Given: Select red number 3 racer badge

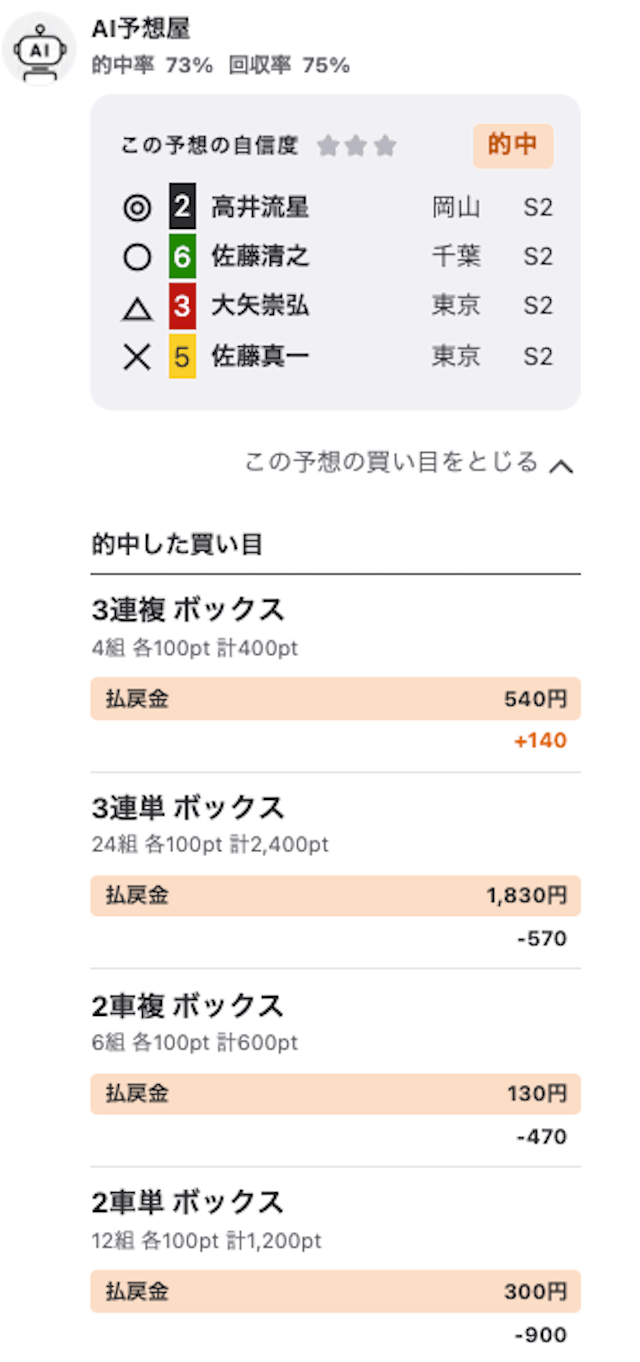Looking at the screenshot, I should pyautogui.click(x=182, y=306).
